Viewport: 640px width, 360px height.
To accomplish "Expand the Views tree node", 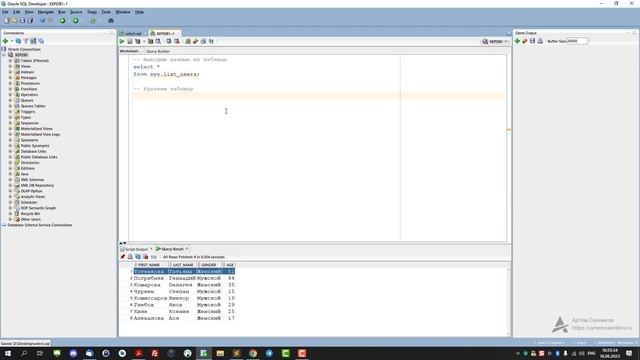I will (x=11, y=66).
